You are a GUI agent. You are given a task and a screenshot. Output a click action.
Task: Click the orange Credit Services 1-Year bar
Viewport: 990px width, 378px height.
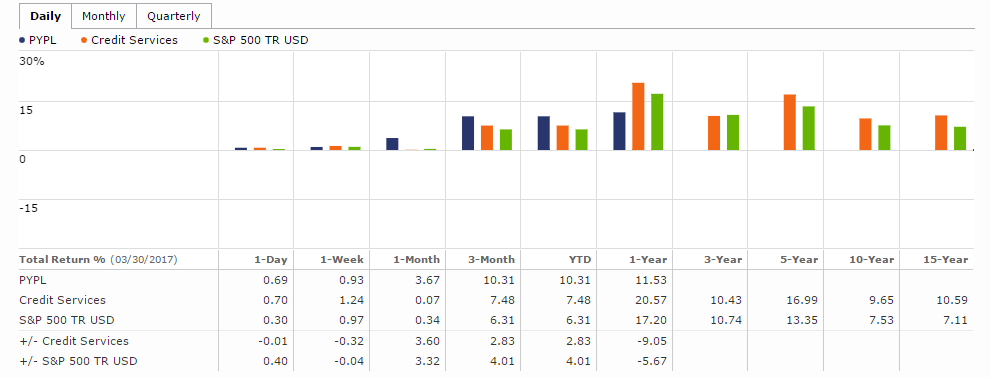point(638,117)
